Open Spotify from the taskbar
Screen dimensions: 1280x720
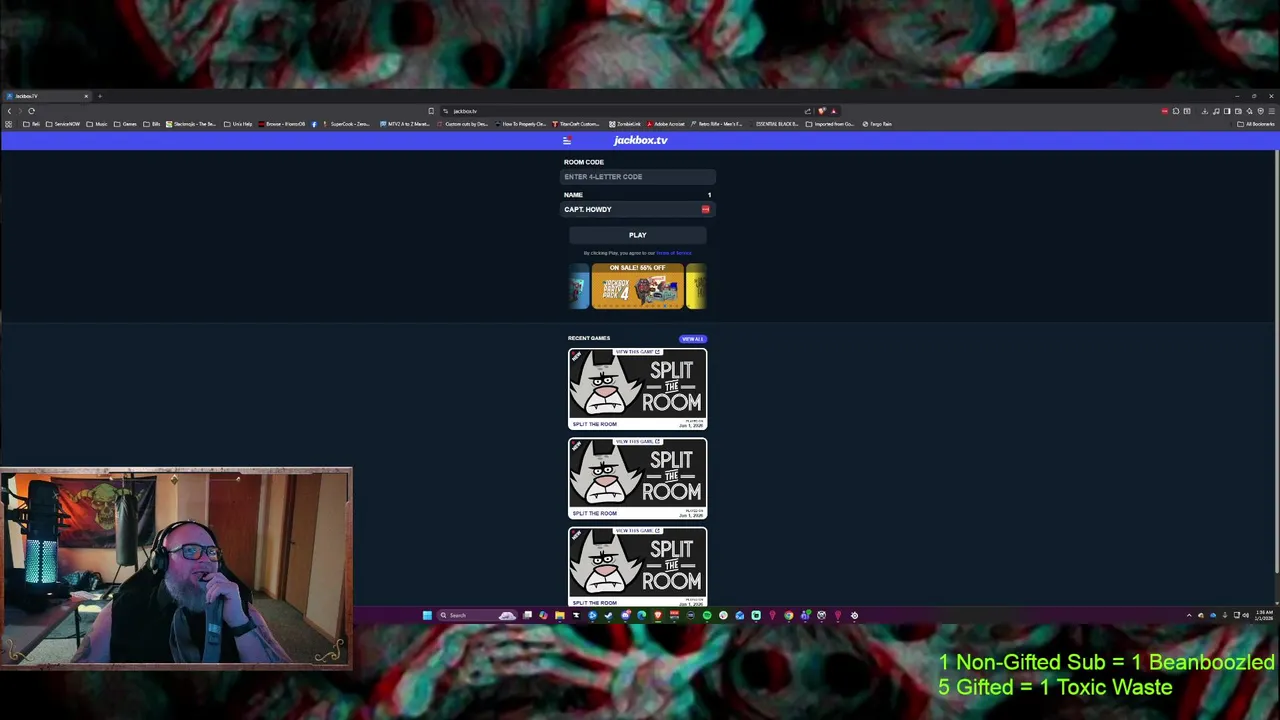point(707,615)
